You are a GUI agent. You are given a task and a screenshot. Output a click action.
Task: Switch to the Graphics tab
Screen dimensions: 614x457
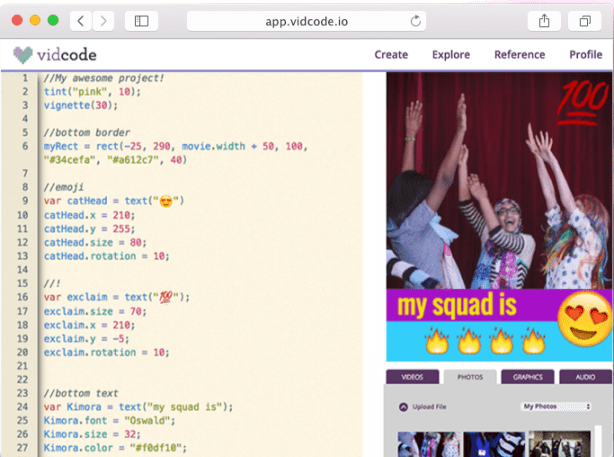pos(527,377)
